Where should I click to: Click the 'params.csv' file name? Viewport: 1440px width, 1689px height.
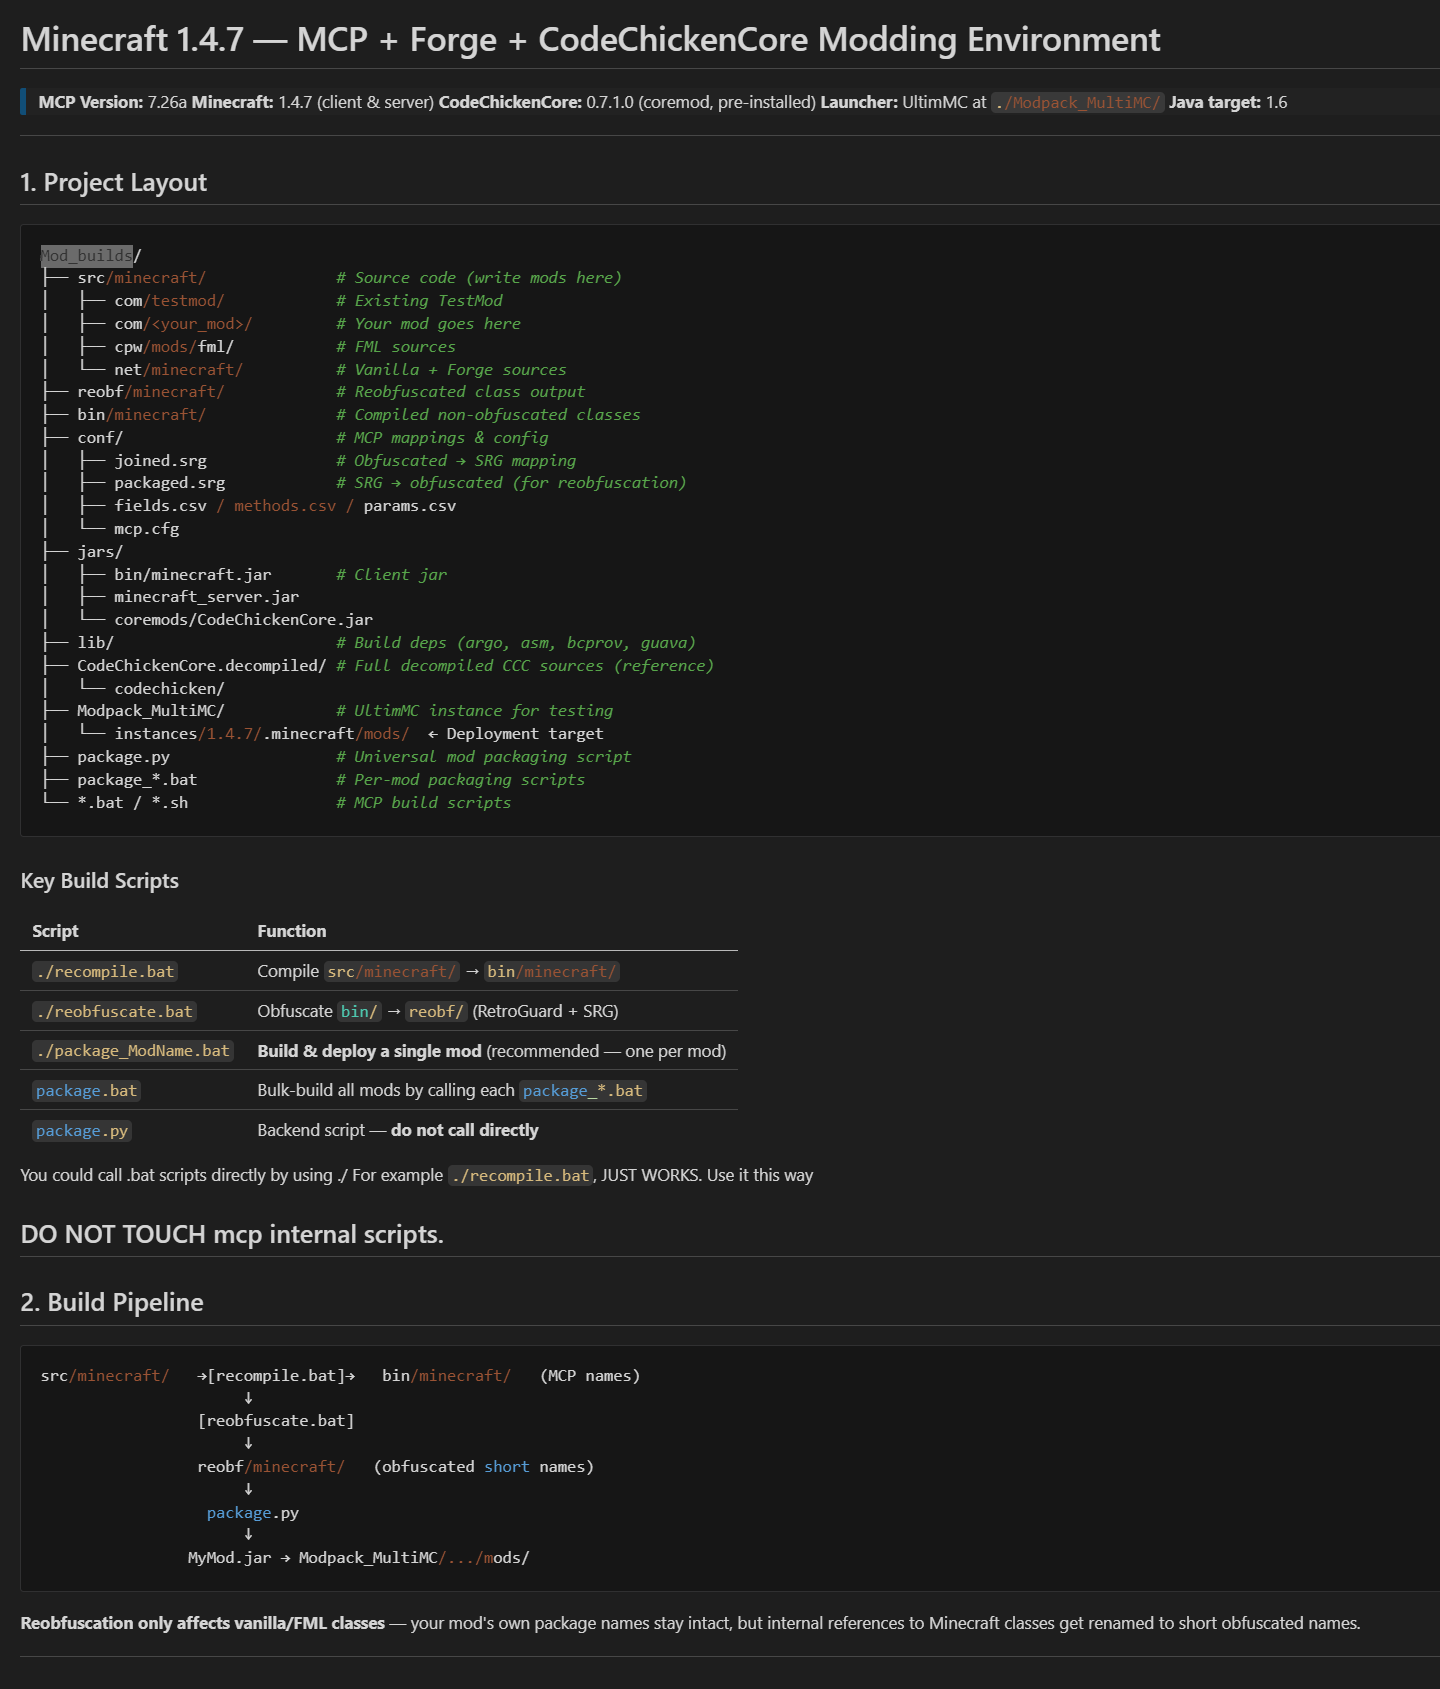(410, 506)
